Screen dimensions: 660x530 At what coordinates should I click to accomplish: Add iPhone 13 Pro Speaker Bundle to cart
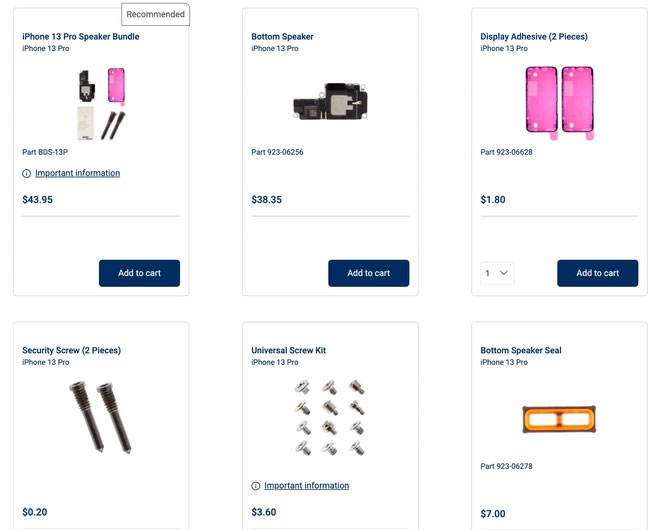[139, 273]
